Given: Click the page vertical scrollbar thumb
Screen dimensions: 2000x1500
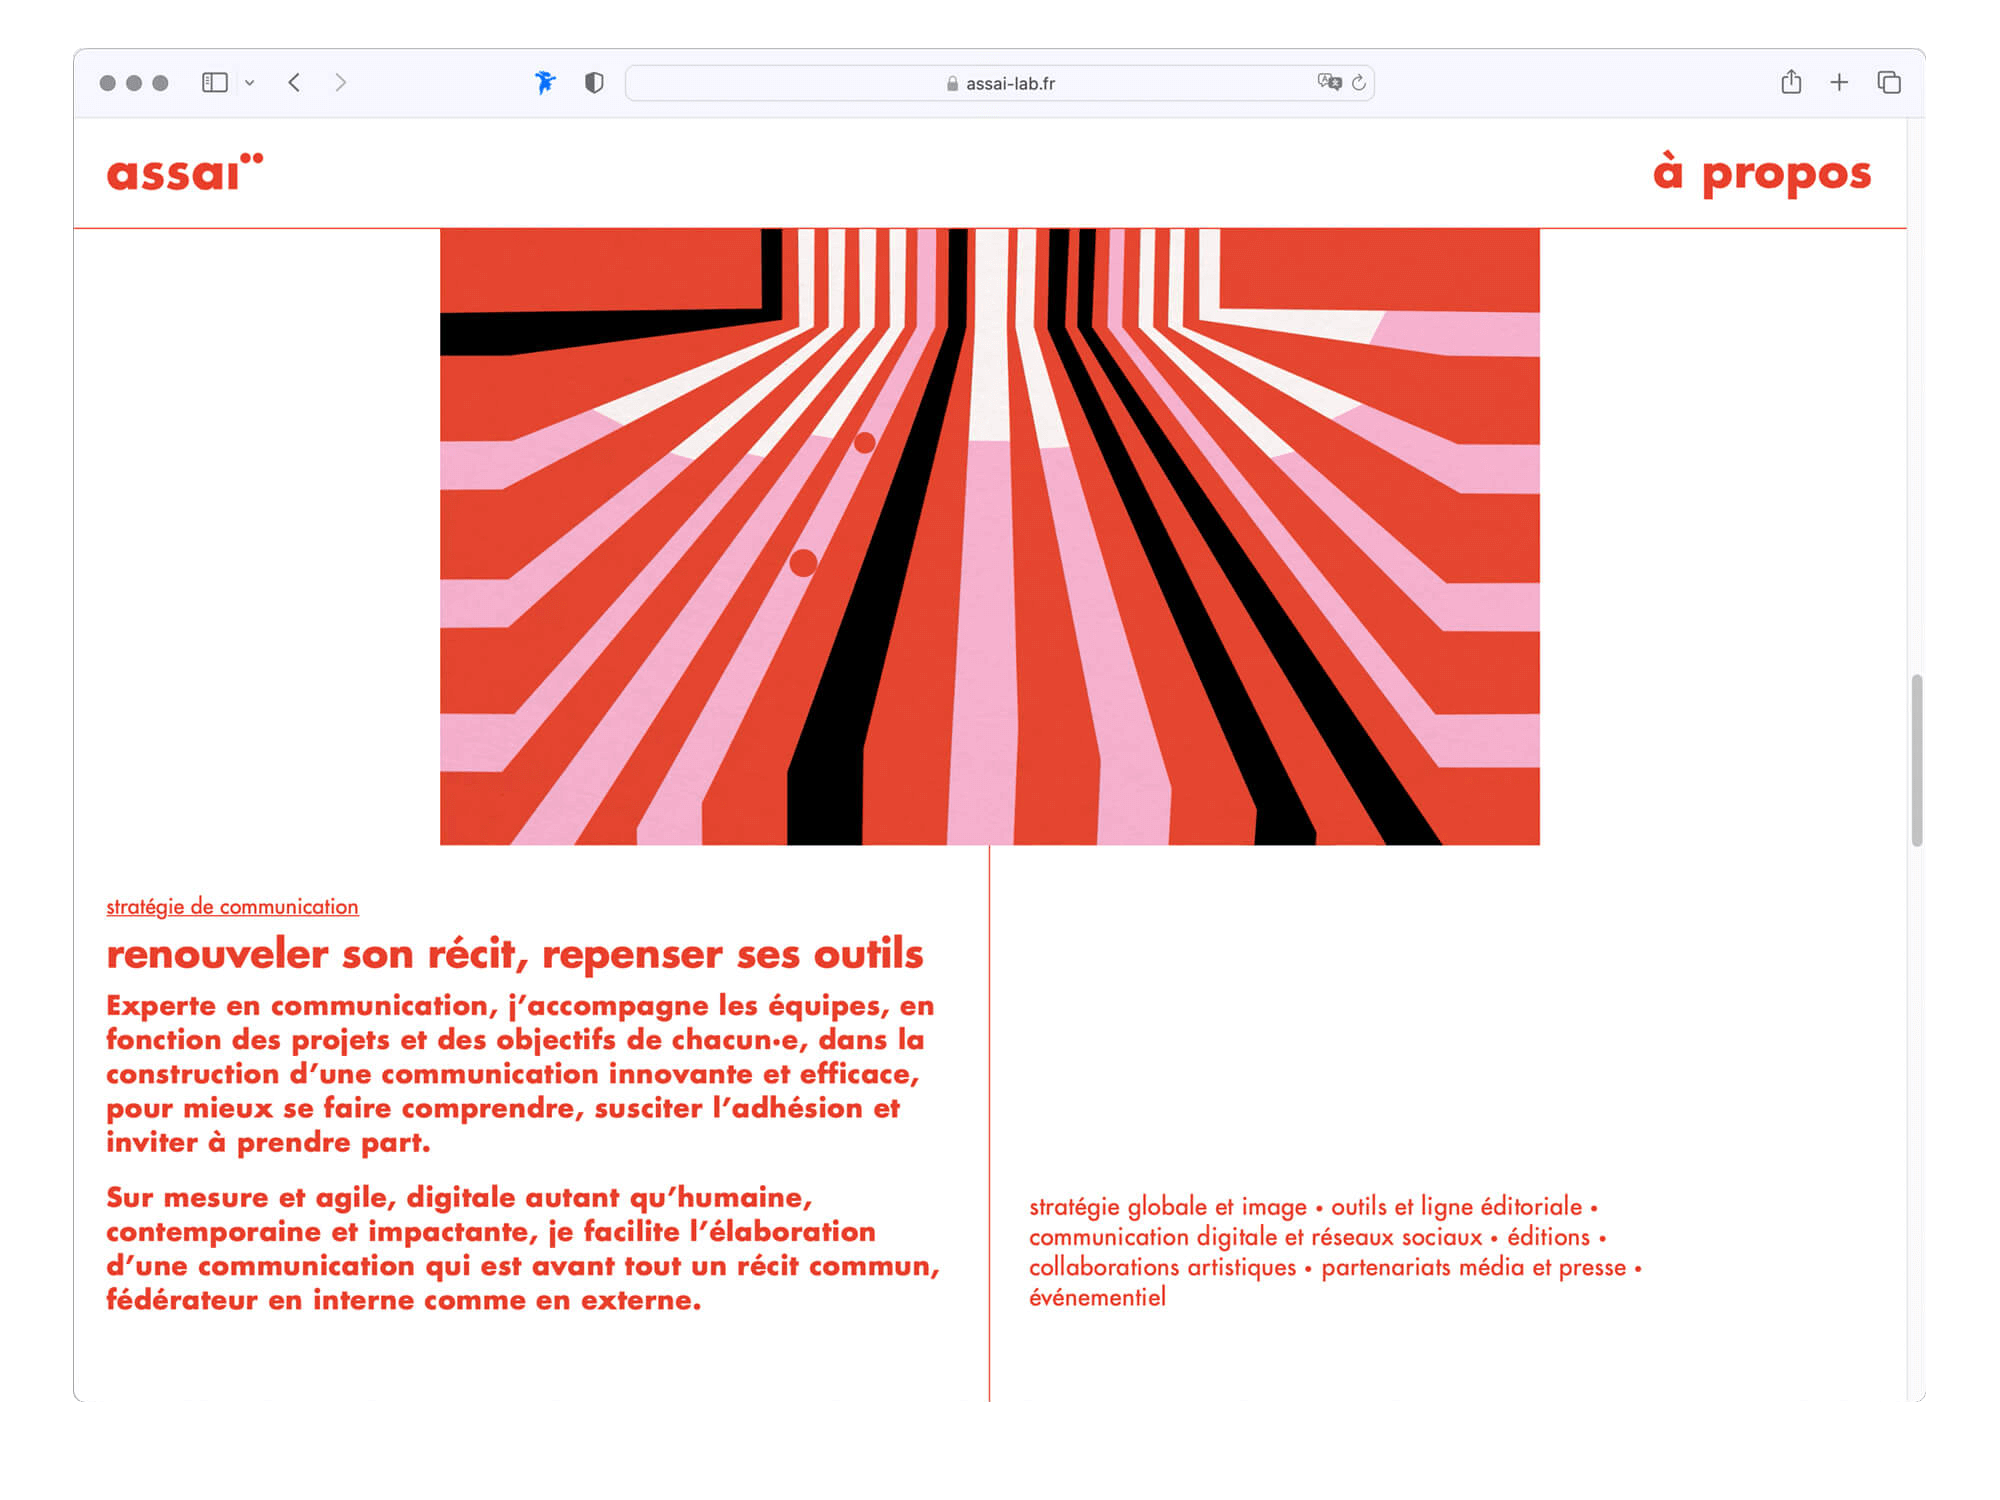Looking at the screenshot, I should (x=1917, y=760).
